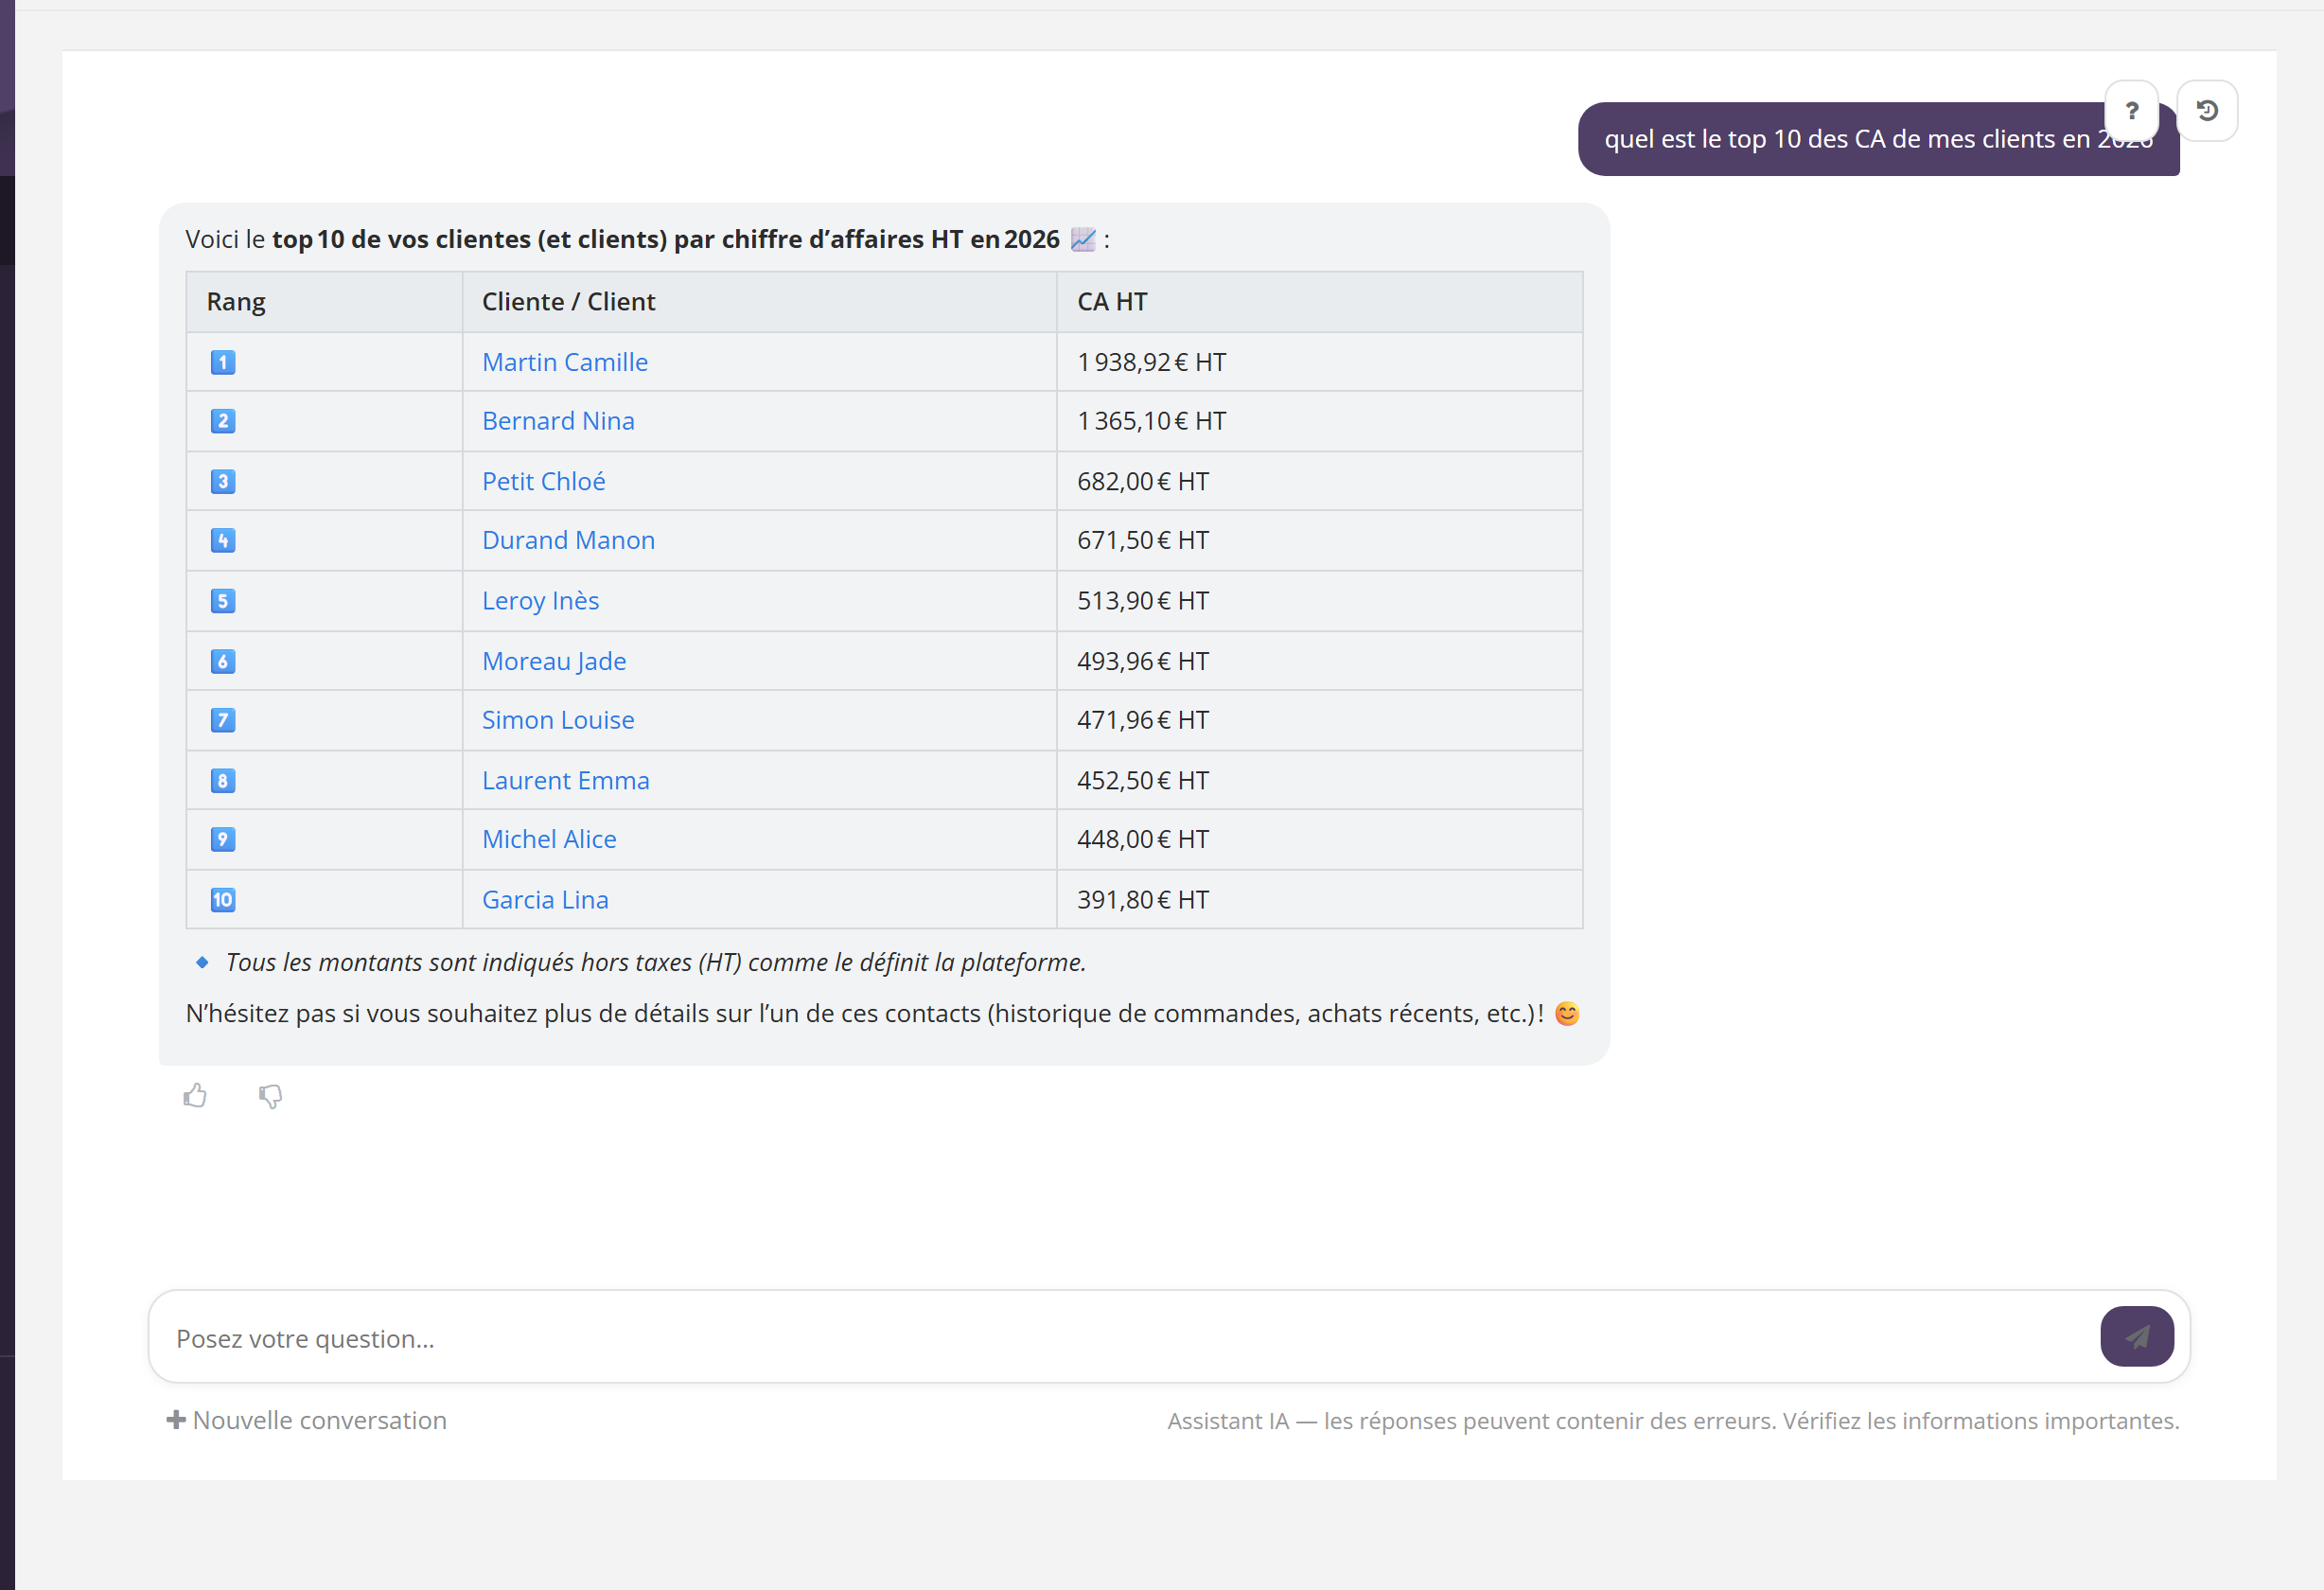Open the Durand Manon client link
The image size is (2324, 1590).
click(x=568, y=540)
